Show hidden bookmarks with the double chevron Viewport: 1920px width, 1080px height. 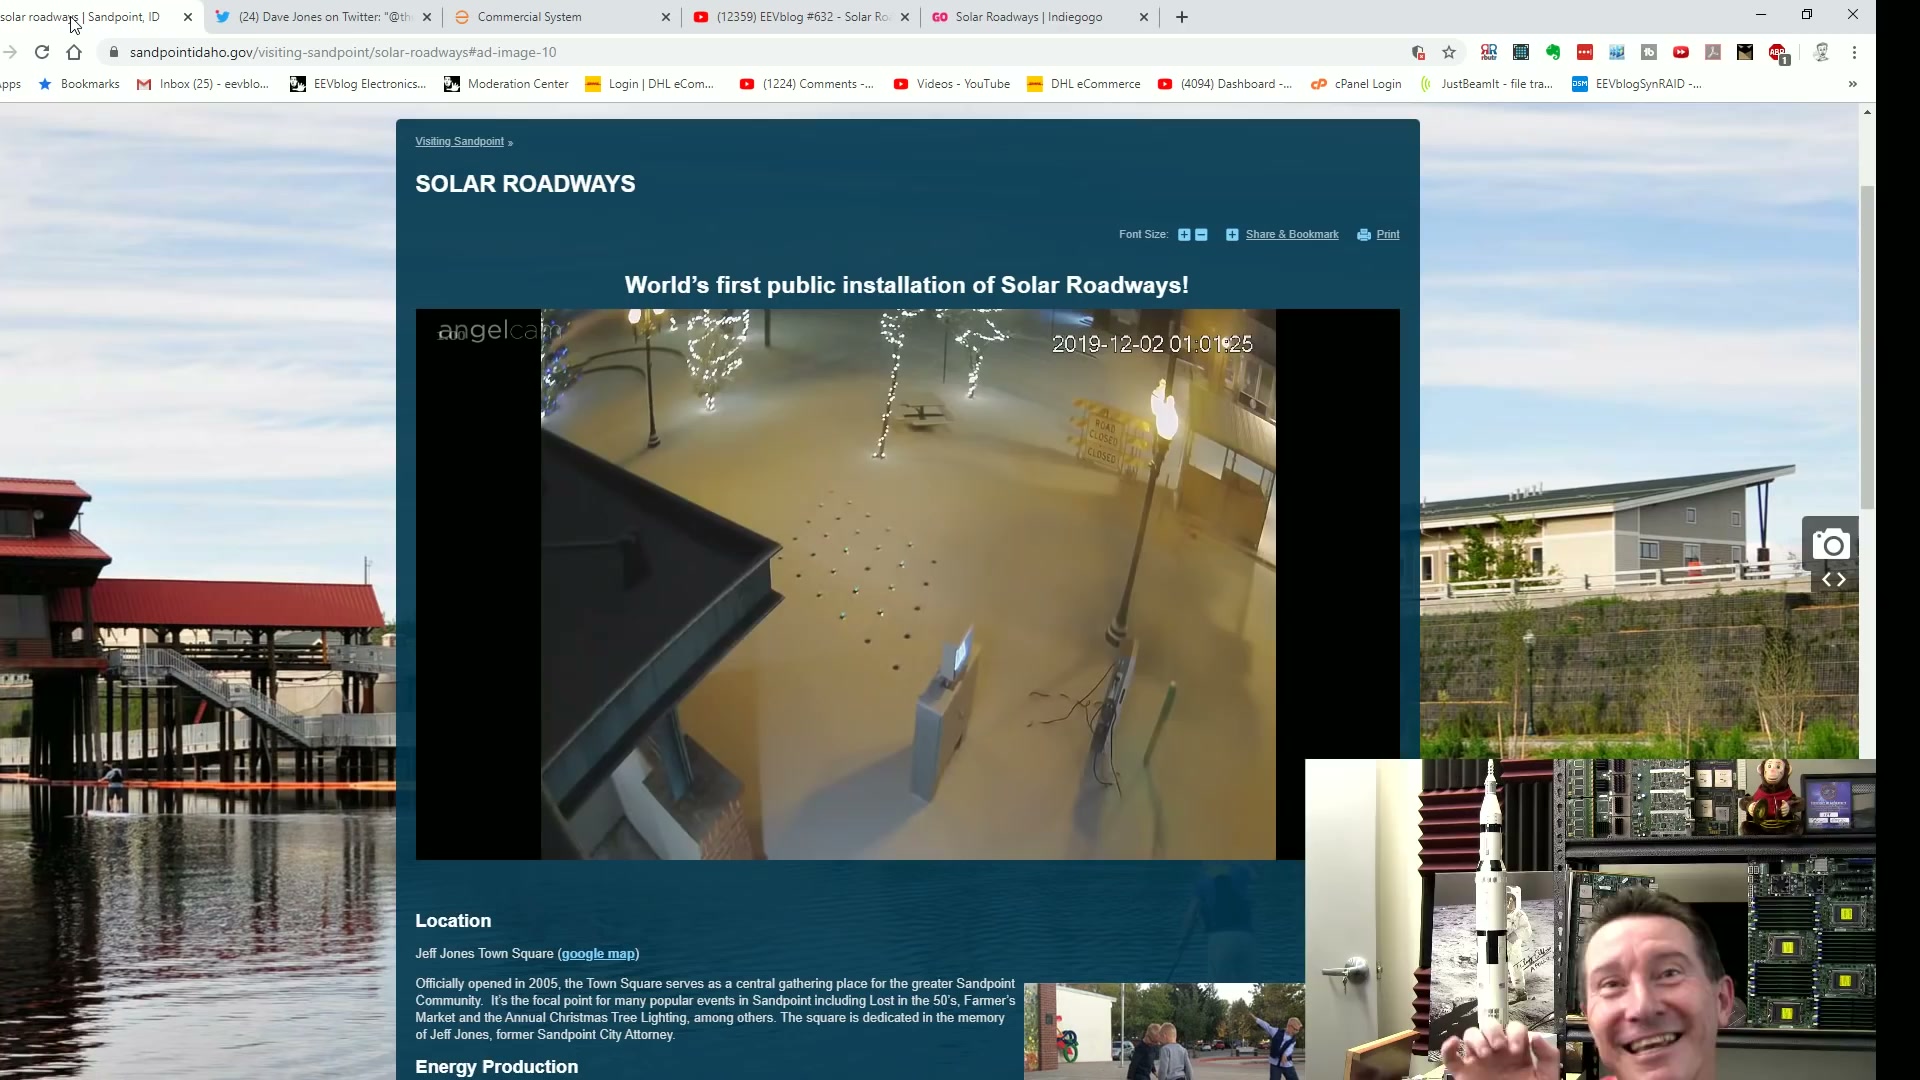[1853, 84]
